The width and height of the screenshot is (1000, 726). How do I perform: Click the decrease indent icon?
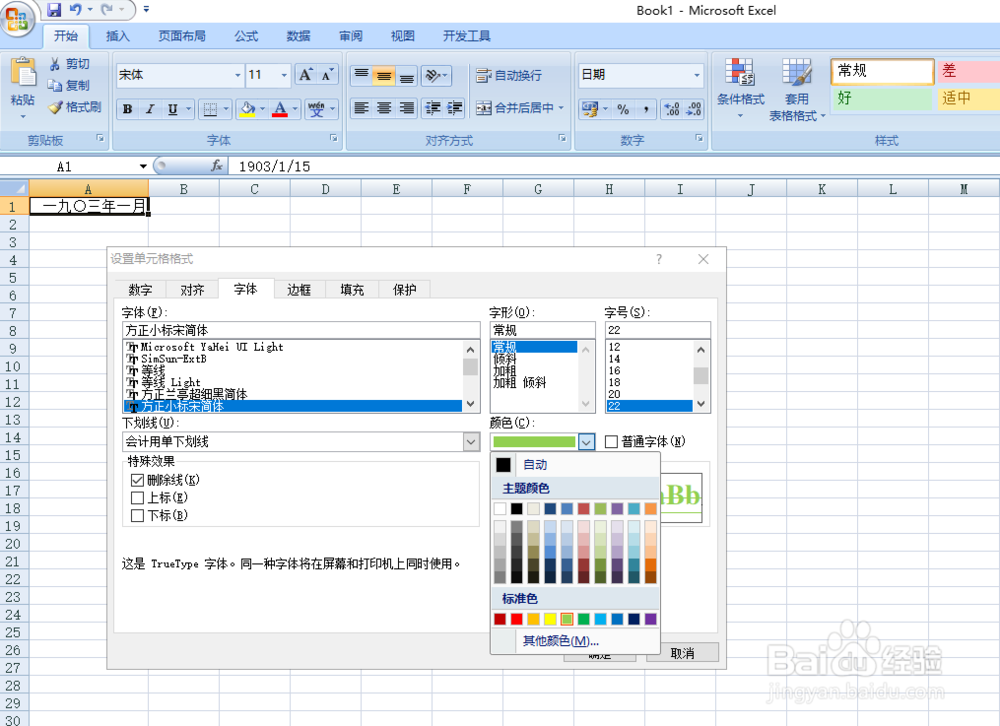pos(433,108)
